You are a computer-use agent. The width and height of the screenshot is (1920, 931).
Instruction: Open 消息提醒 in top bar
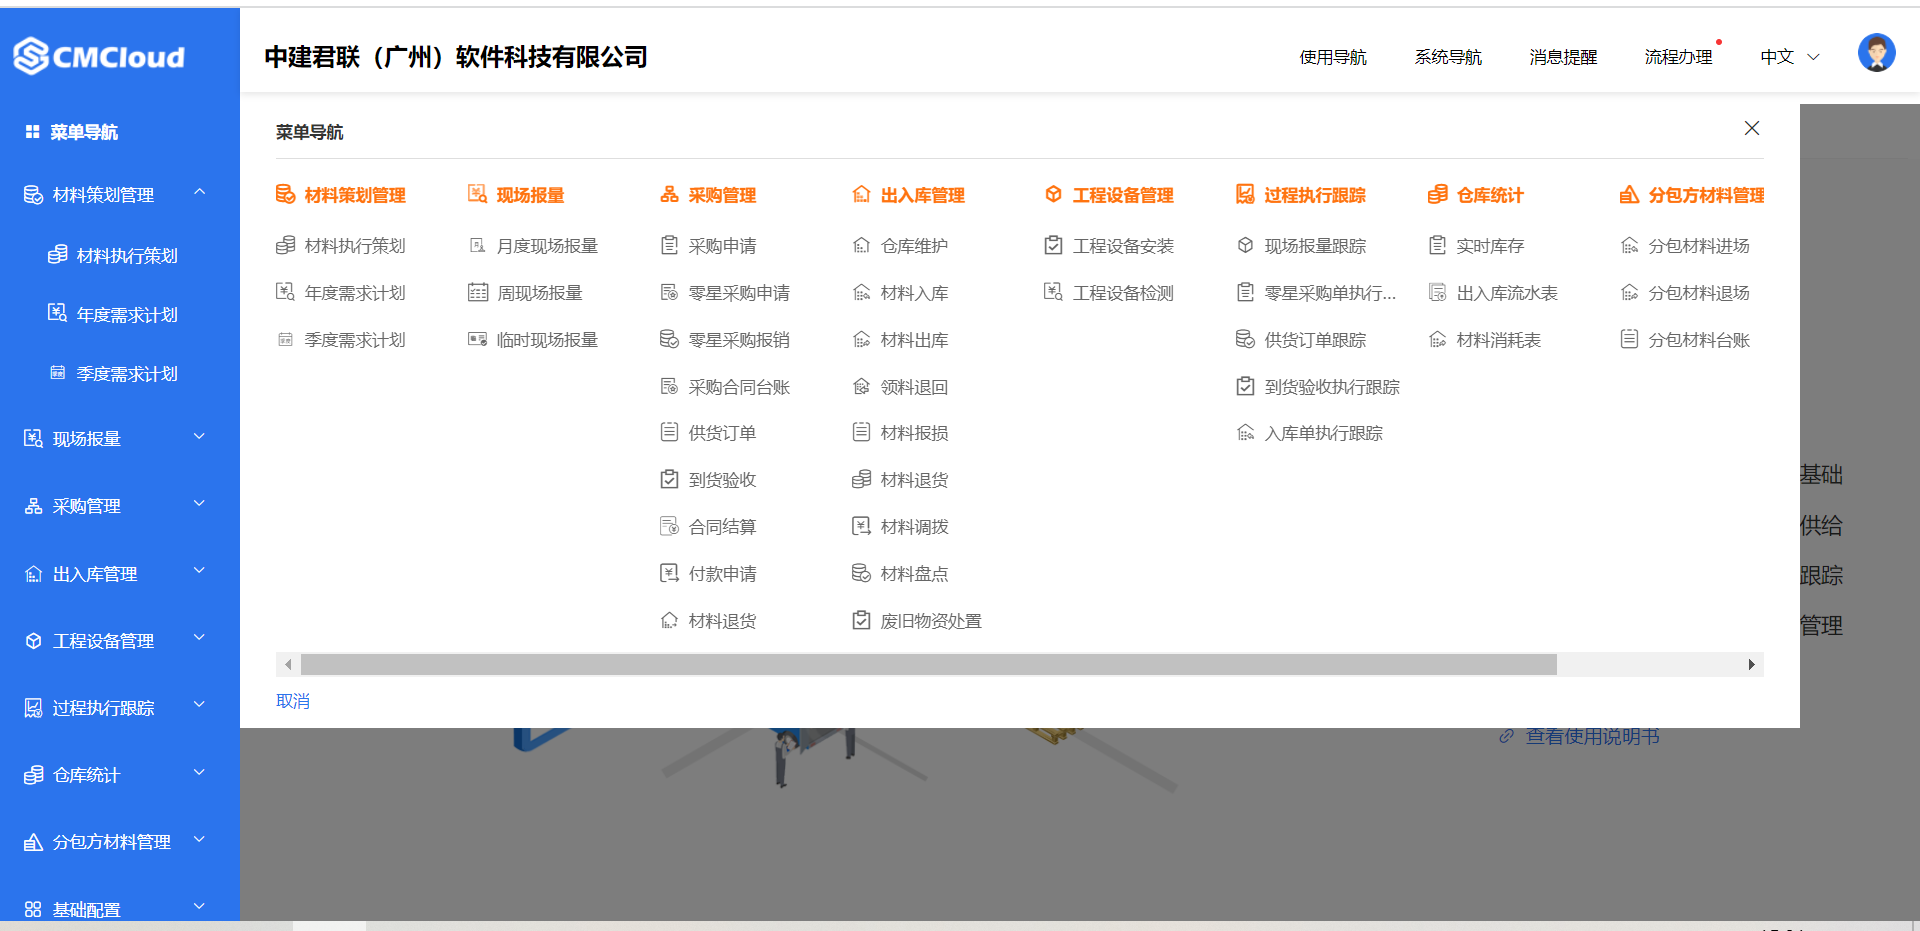coord(1563,57)
